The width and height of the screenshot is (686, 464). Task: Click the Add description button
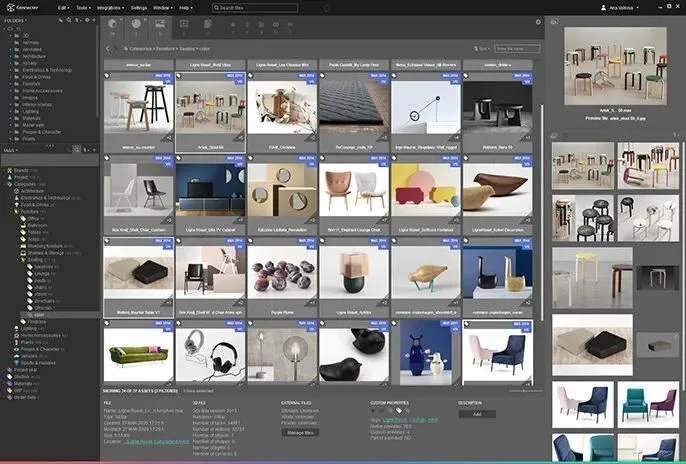(477, 413)
